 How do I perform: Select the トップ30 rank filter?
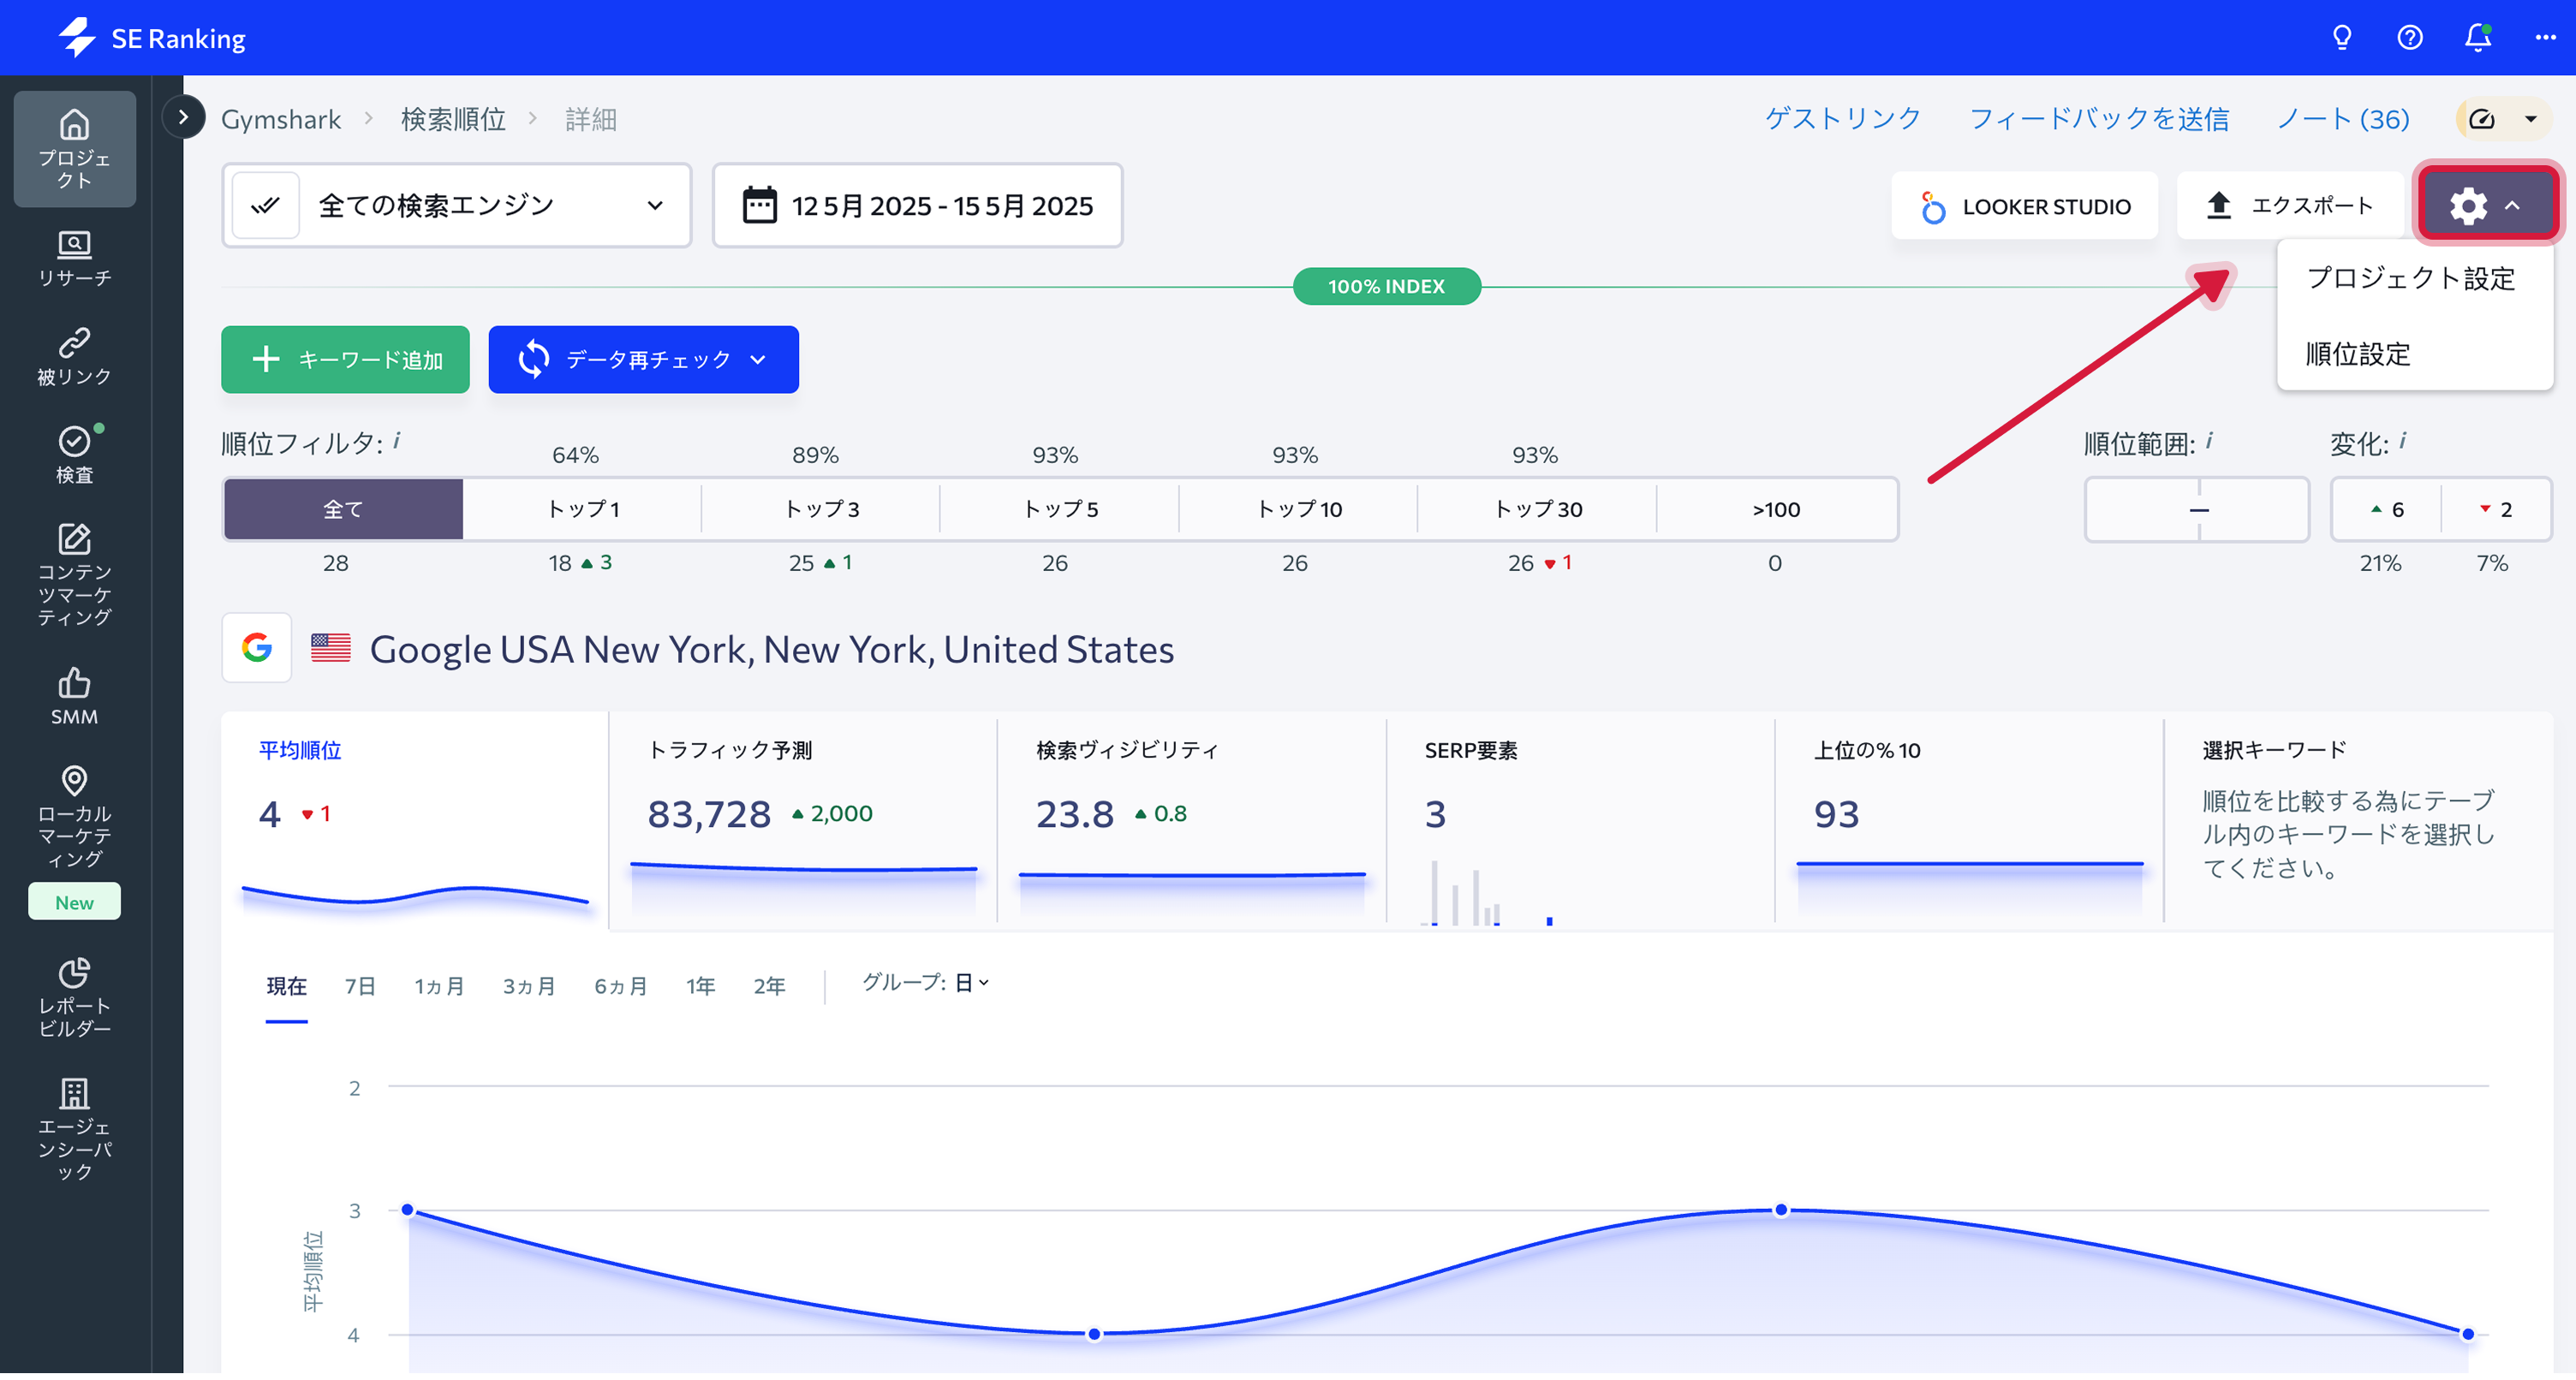click(1539, 511)
